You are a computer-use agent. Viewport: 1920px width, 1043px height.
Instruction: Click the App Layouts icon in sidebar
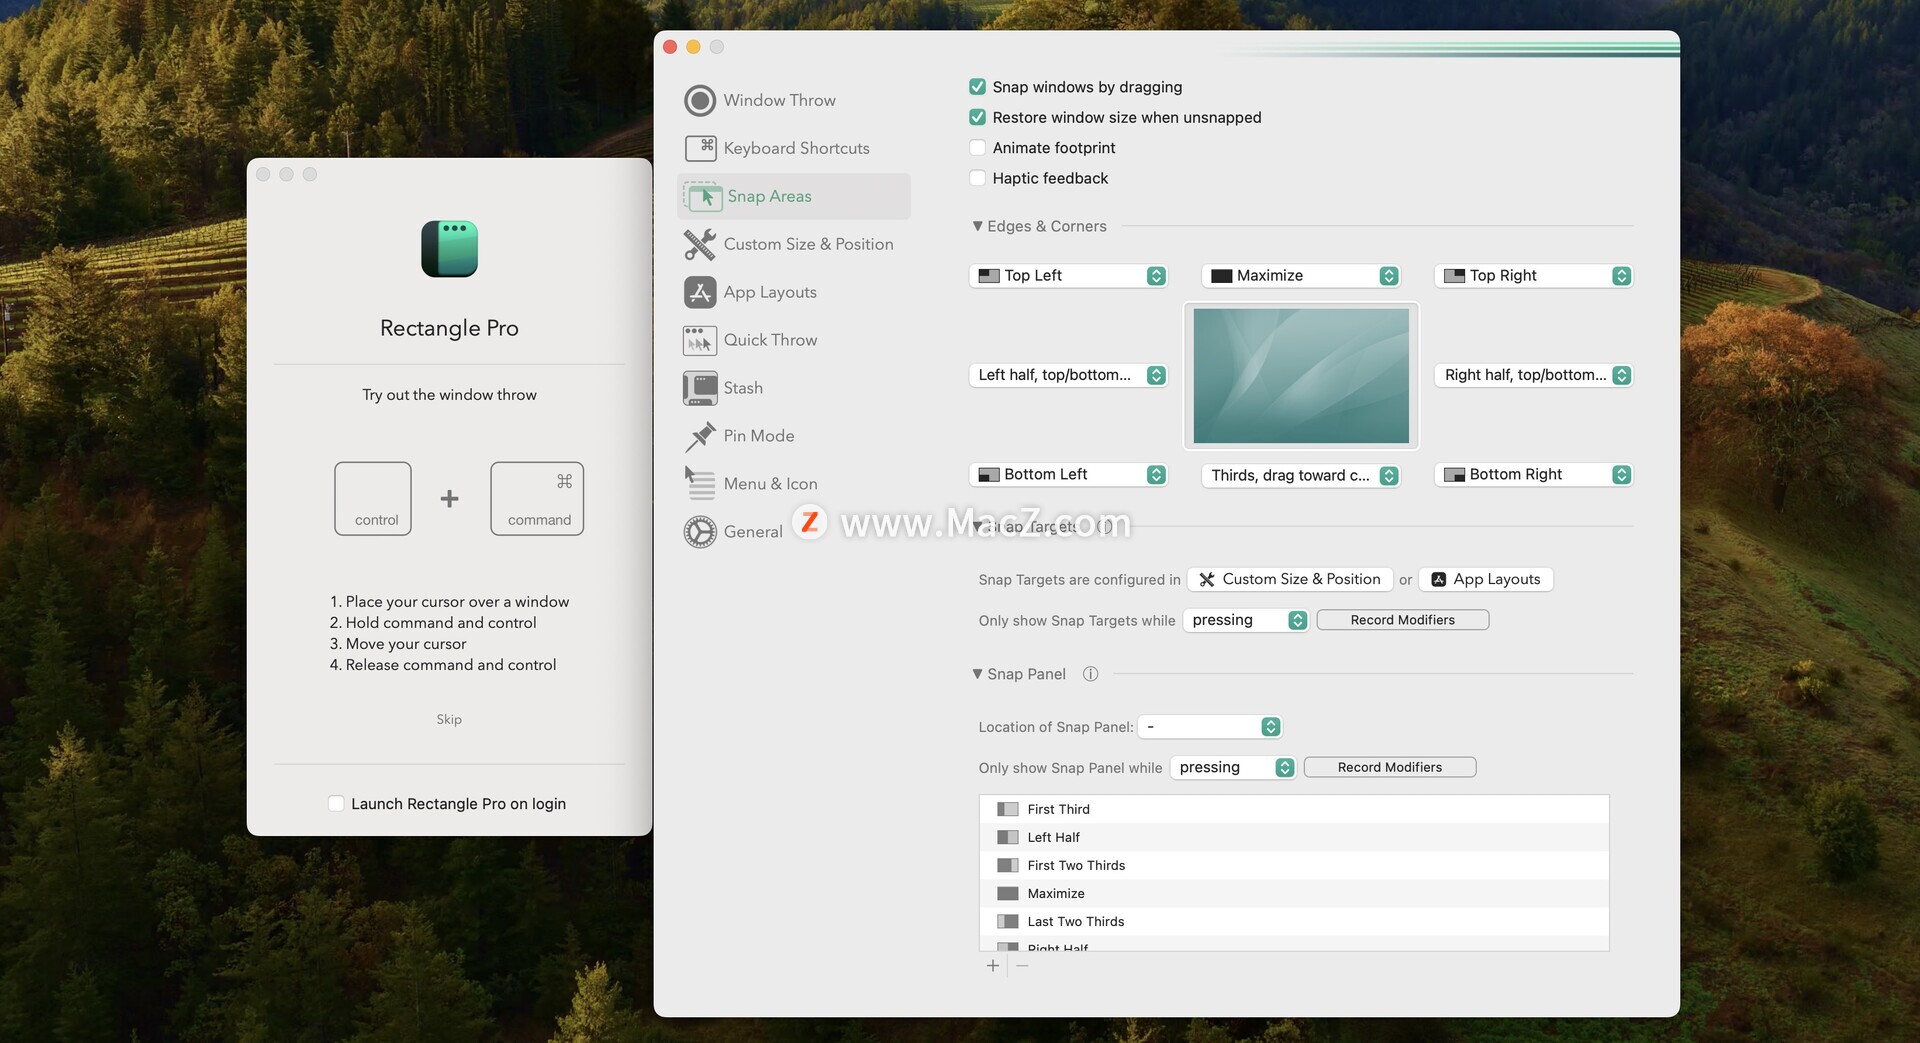tap(700, 292)
